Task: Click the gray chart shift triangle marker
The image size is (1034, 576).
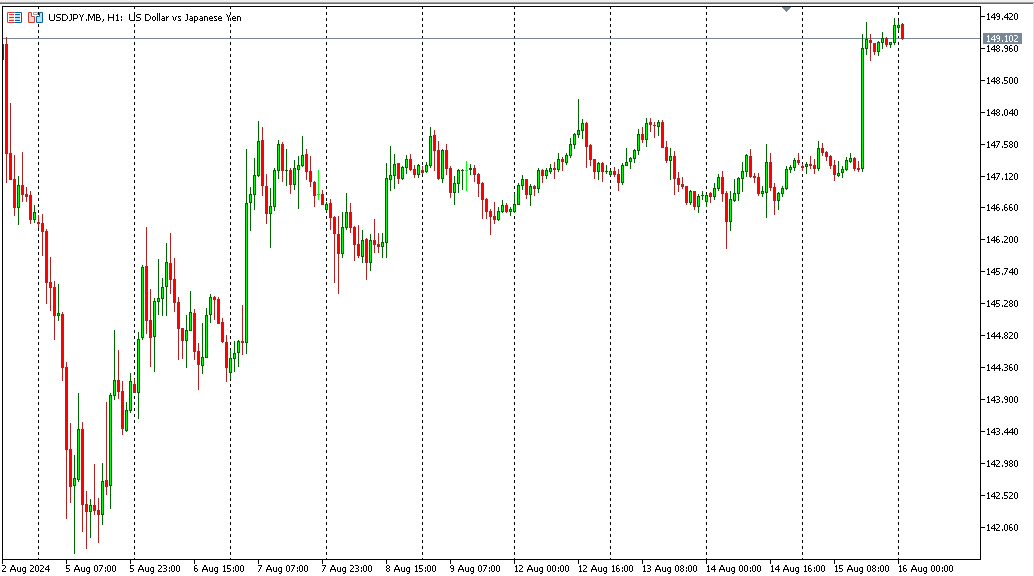Action: pyautogui.click(x=786, y=9)
